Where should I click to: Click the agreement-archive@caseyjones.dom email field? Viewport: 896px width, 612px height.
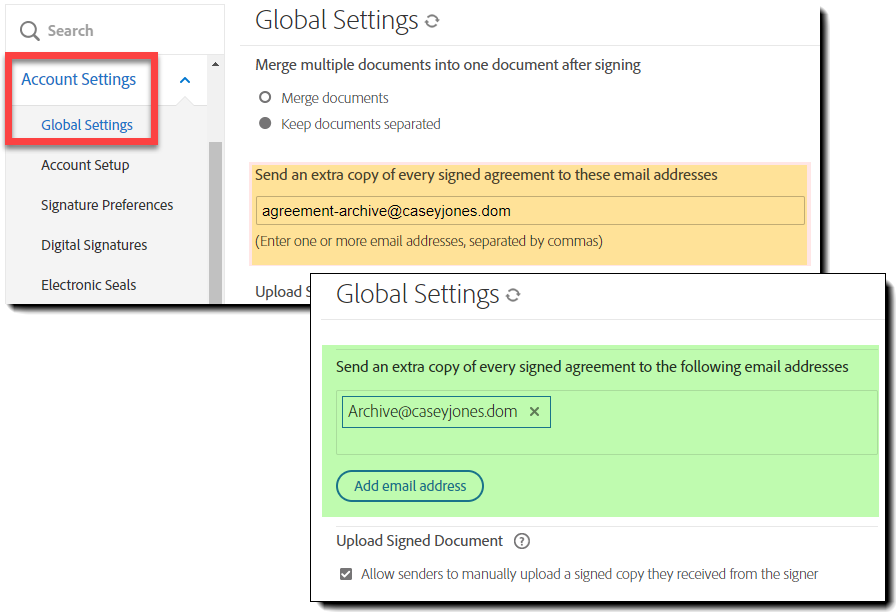tap(530, 211)
